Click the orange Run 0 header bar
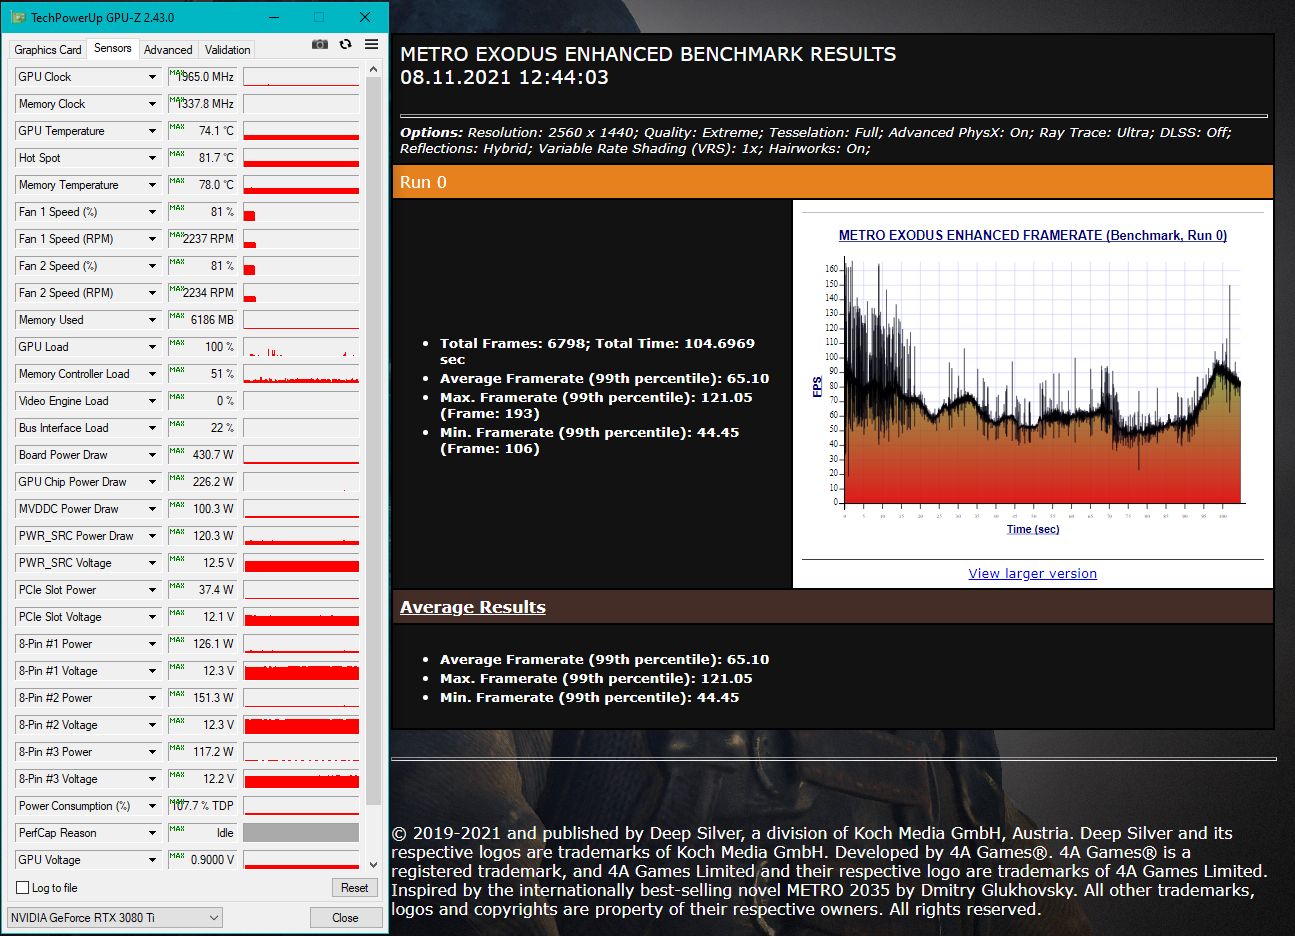Screen dimensions: 1295x936 tap(833, 182)
